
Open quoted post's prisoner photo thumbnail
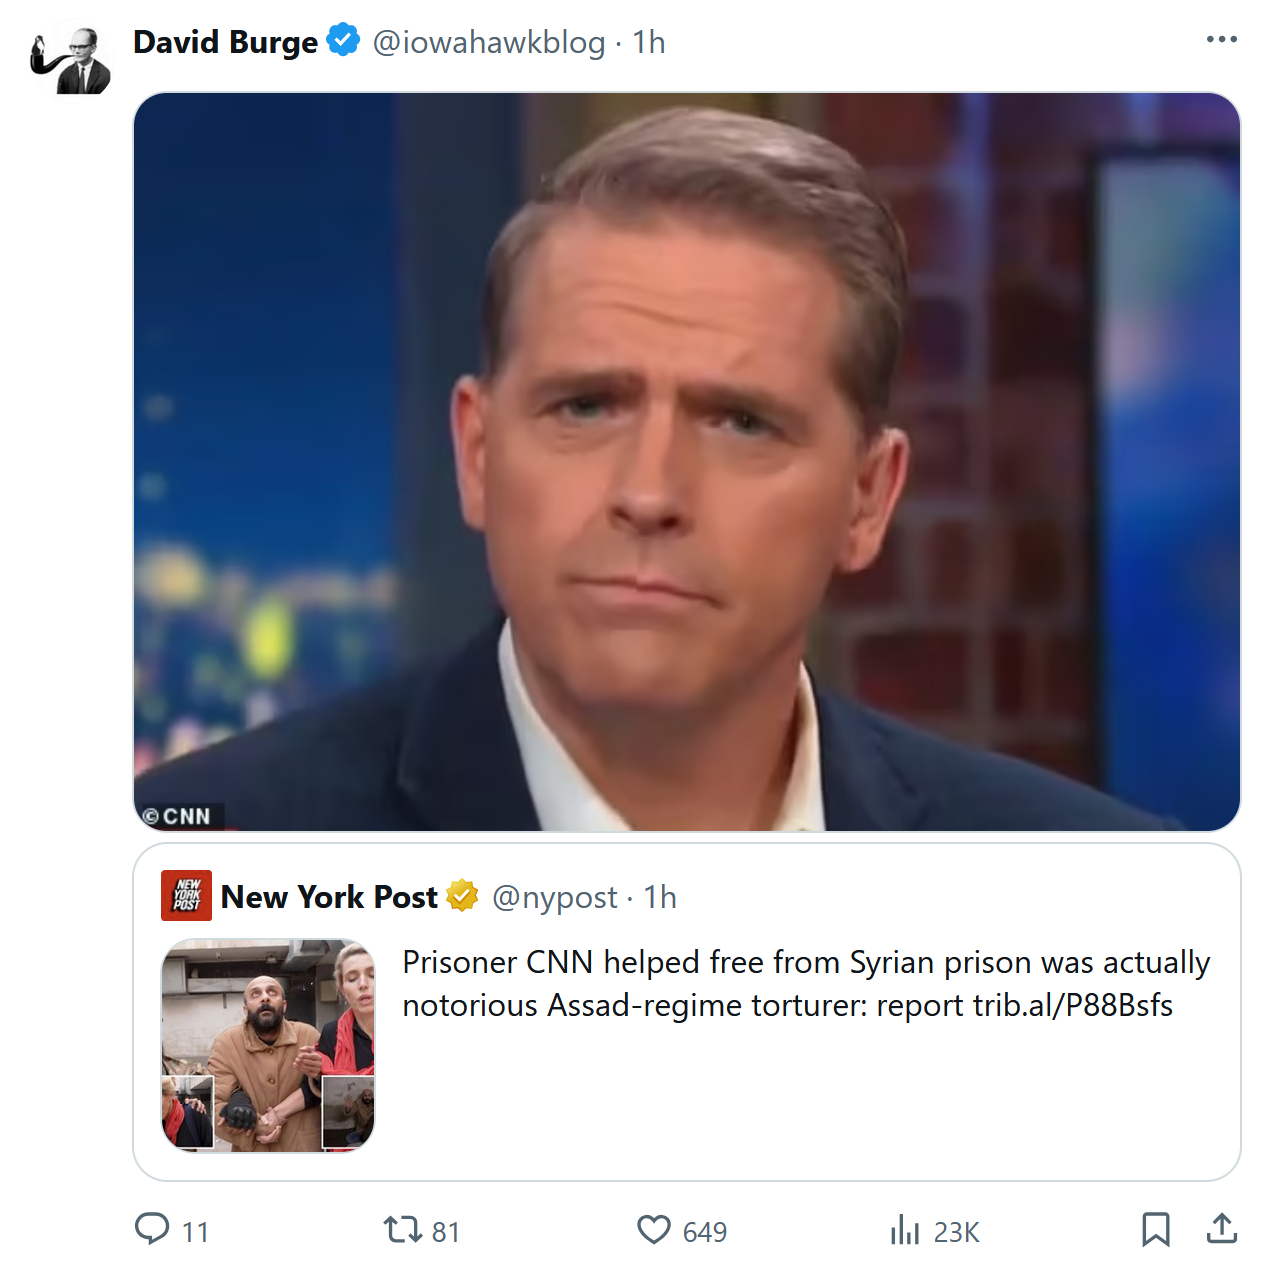[x=268, y=1045]
